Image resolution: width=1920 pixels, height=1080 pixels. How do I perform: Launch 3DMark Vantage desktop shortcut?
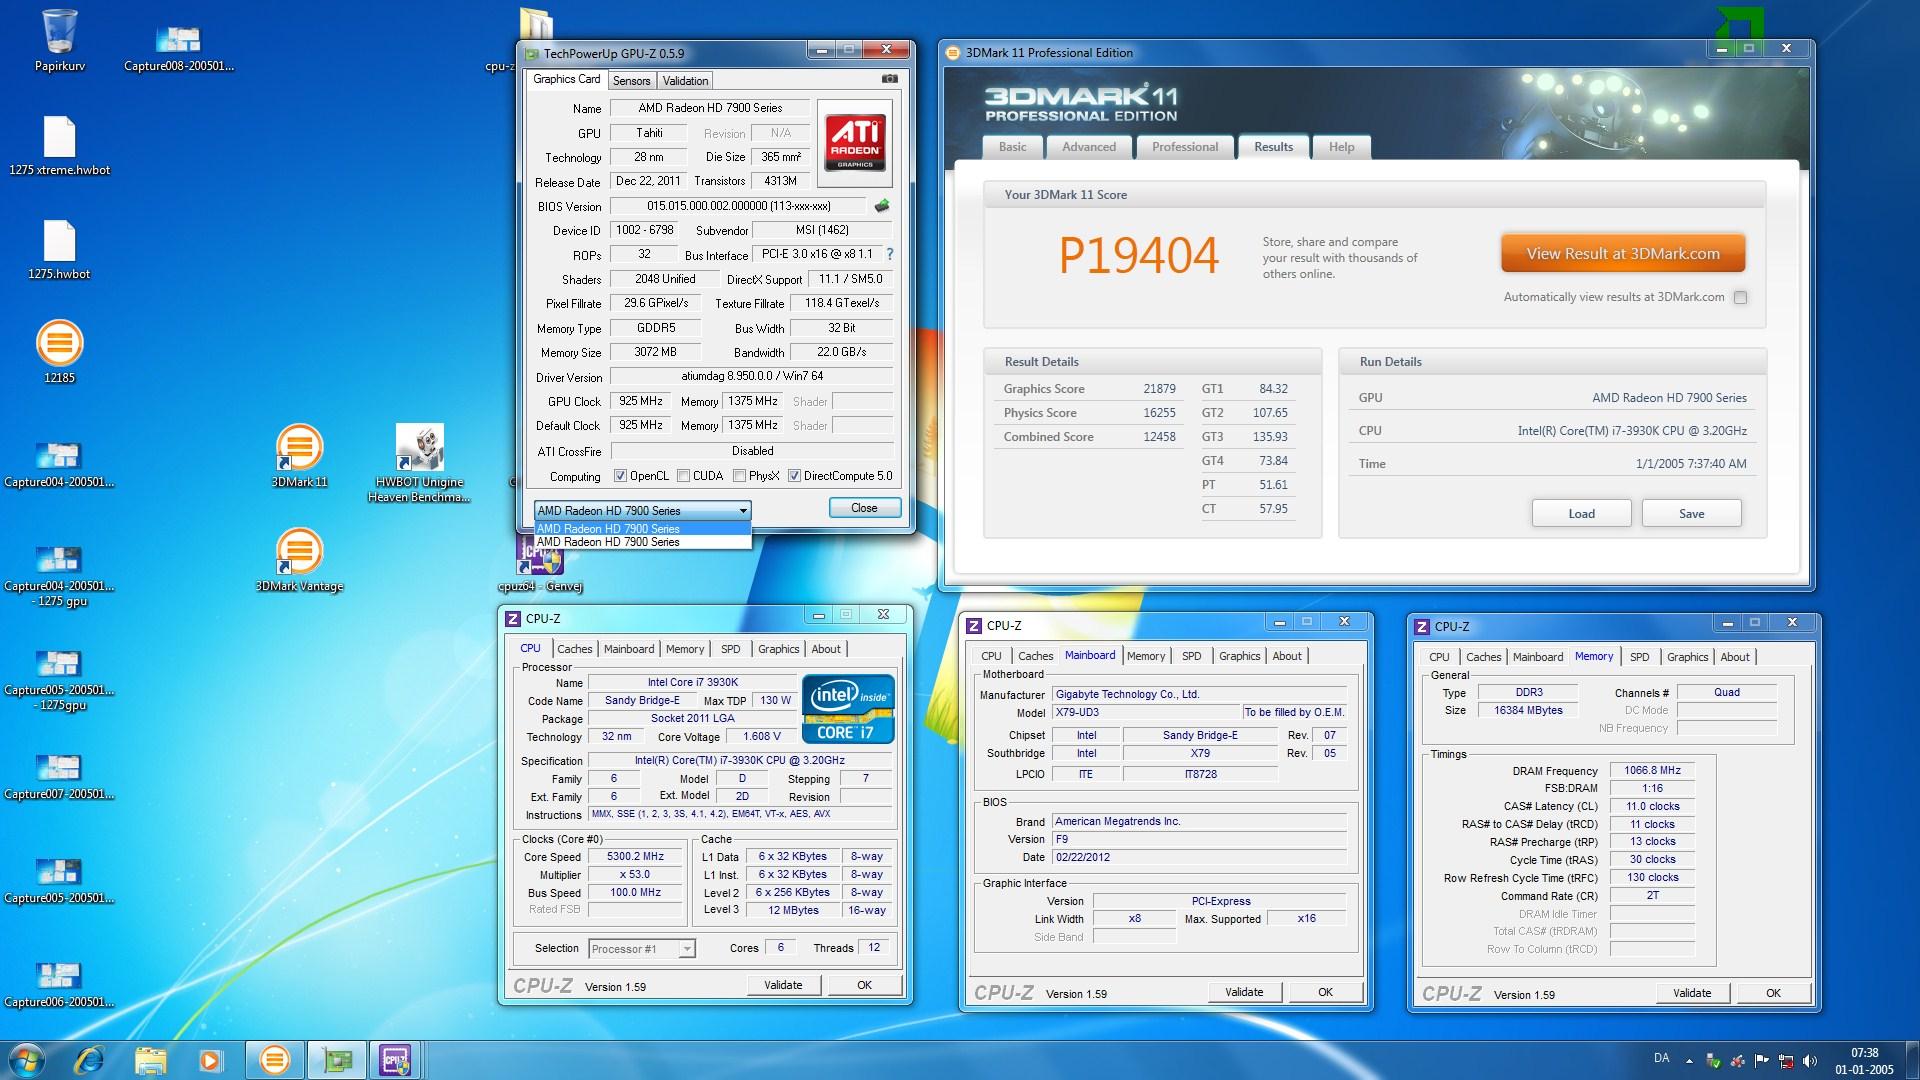(299, 560)
